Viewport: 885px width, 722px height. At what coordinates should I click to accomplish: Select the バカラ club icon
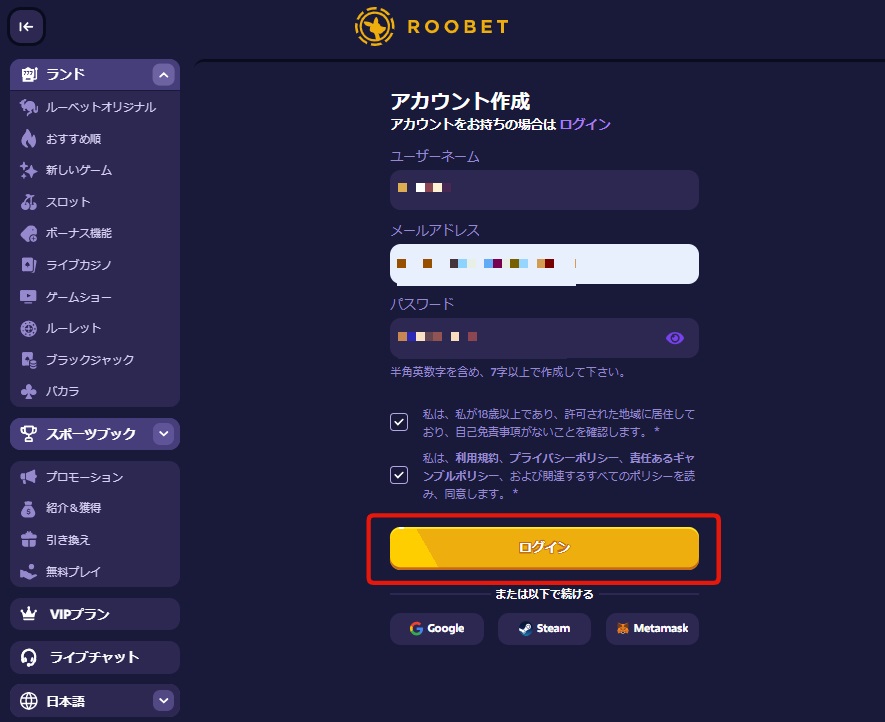29,391
